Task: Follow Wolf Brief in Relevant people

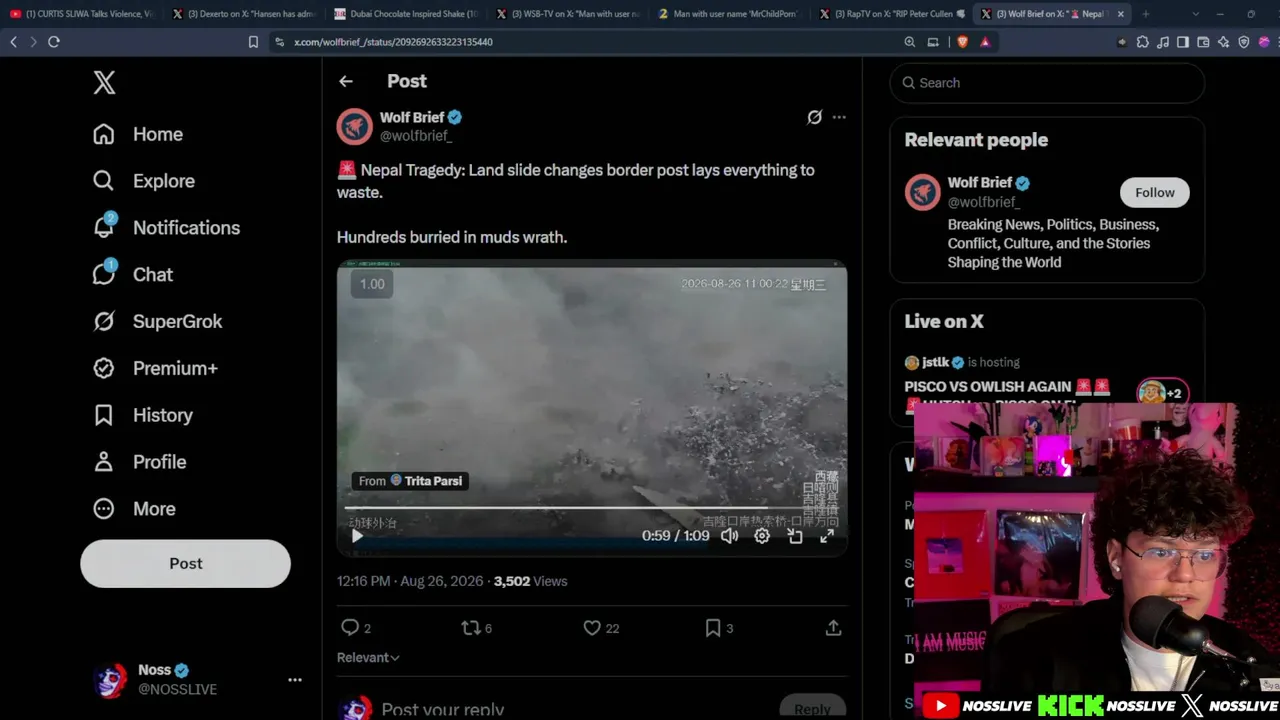Action: 1155,193
